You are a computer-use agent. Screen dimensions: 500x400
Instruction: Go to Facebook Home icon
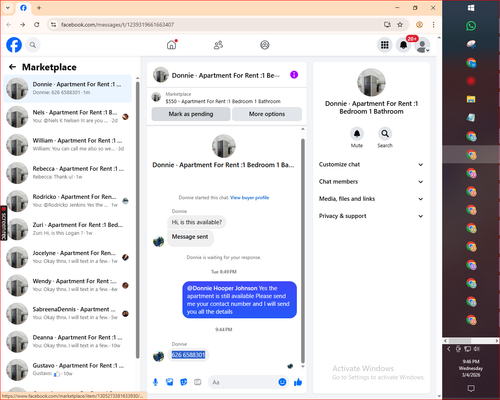pos(172,45)
